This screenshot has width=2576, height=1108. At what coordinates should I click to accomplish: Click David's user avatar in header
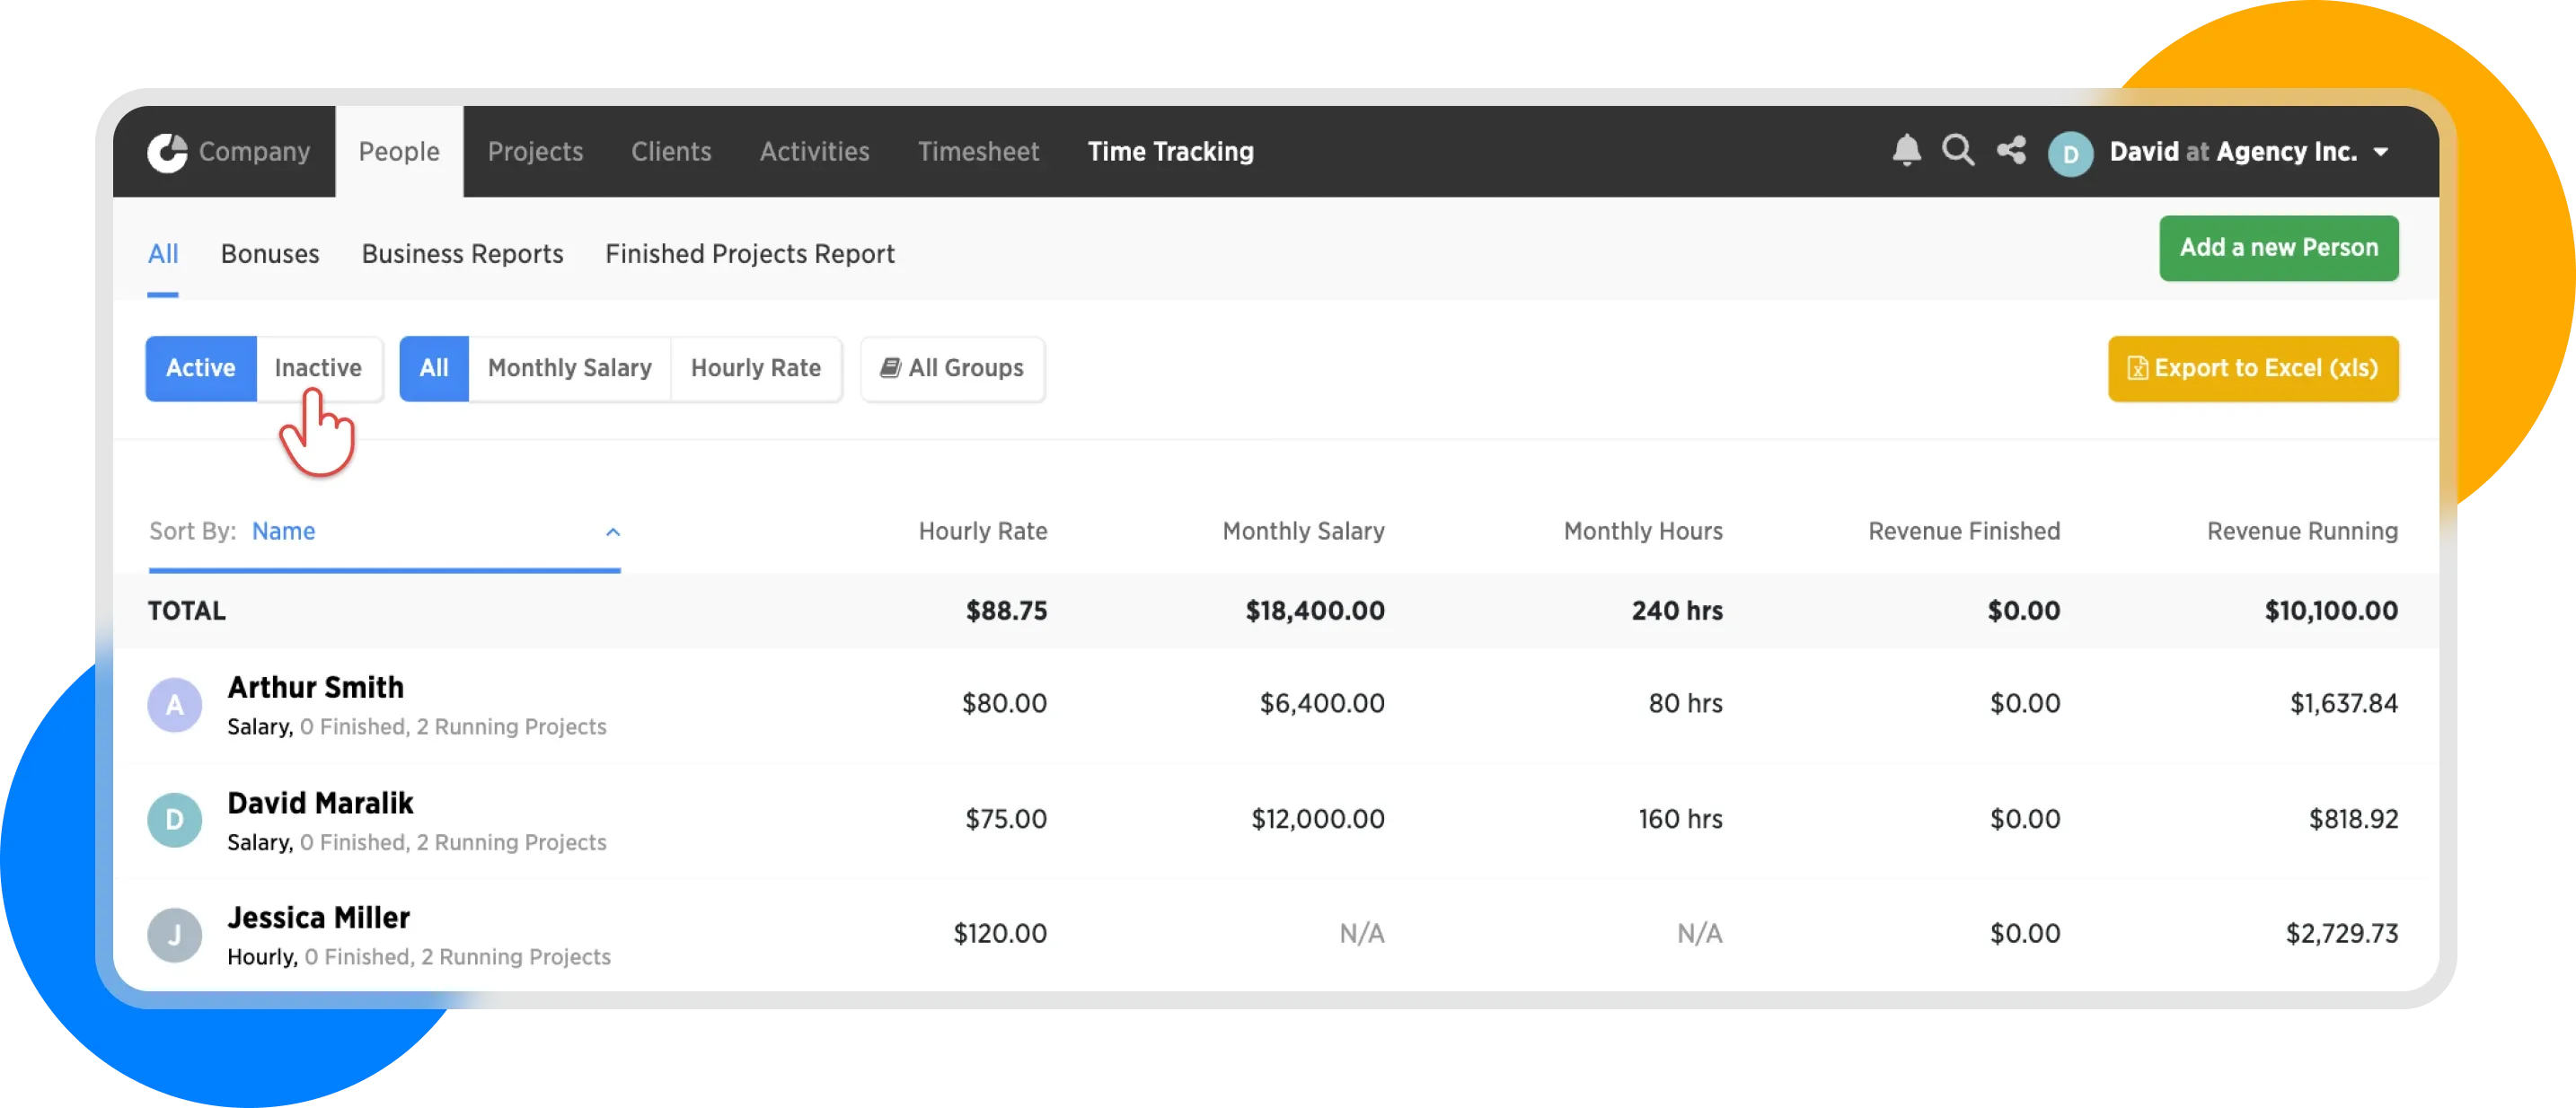point(2070,154)
